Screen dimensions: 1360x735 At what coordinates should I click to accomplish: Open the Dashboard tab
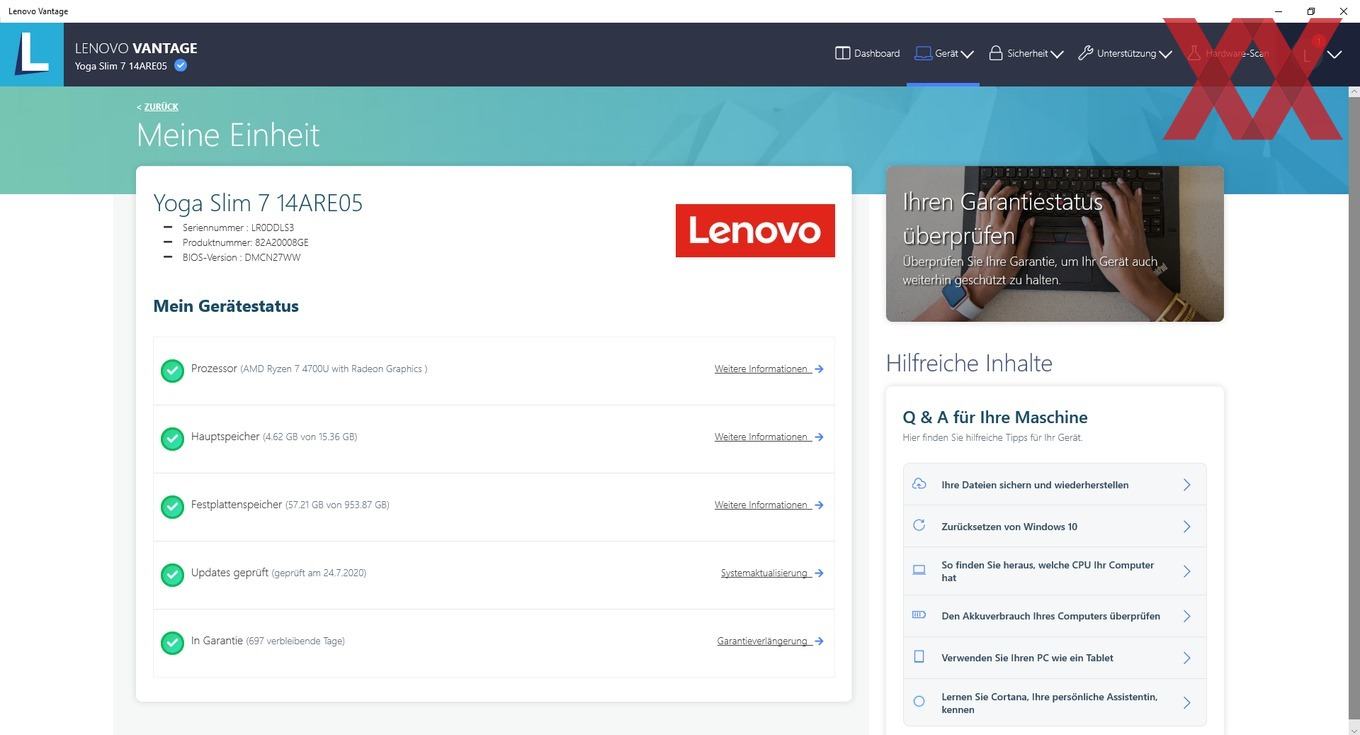[x=867, y=54]
